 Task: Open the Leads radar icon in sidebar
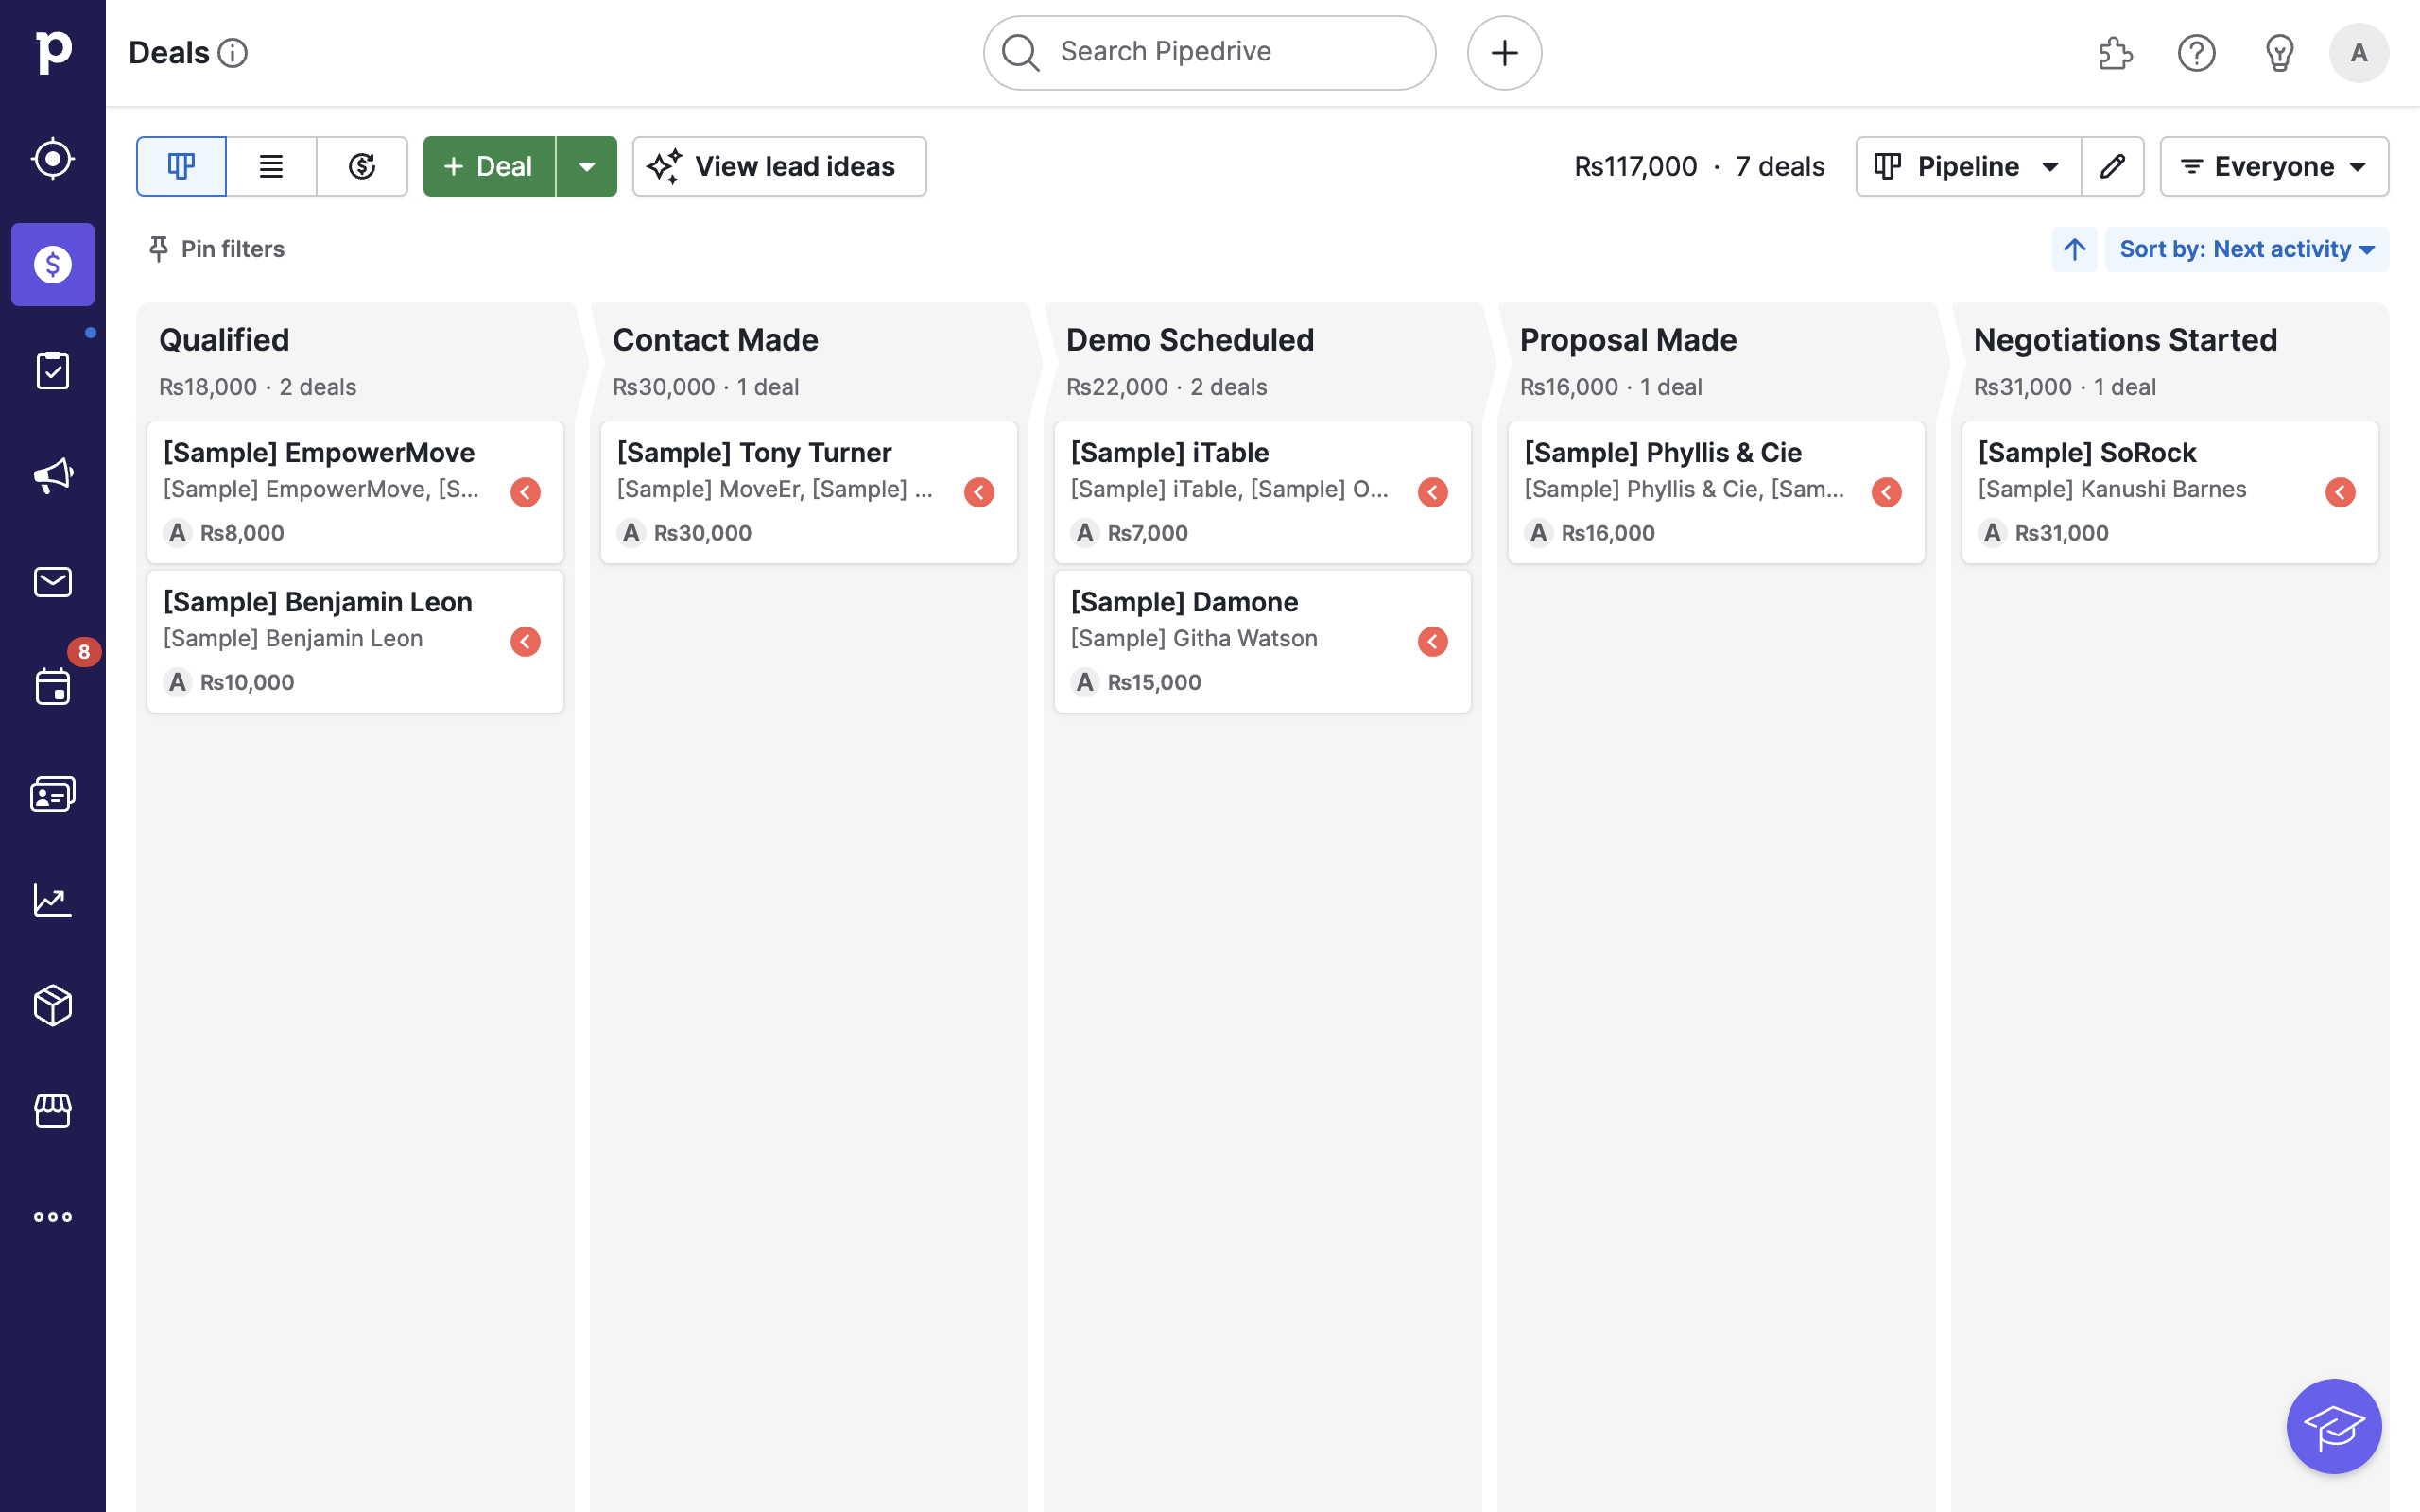(x=52, y=159)
